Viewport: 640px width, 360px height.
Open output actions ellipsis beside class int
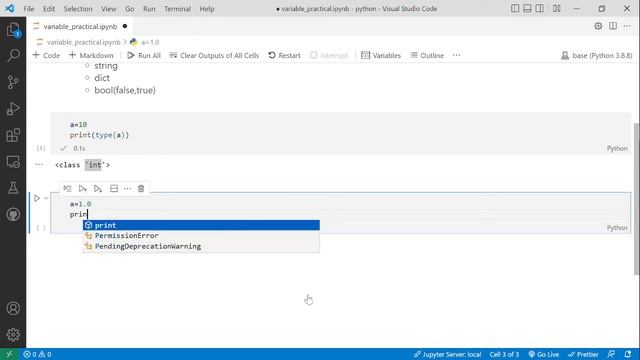(x=39, y=164)
